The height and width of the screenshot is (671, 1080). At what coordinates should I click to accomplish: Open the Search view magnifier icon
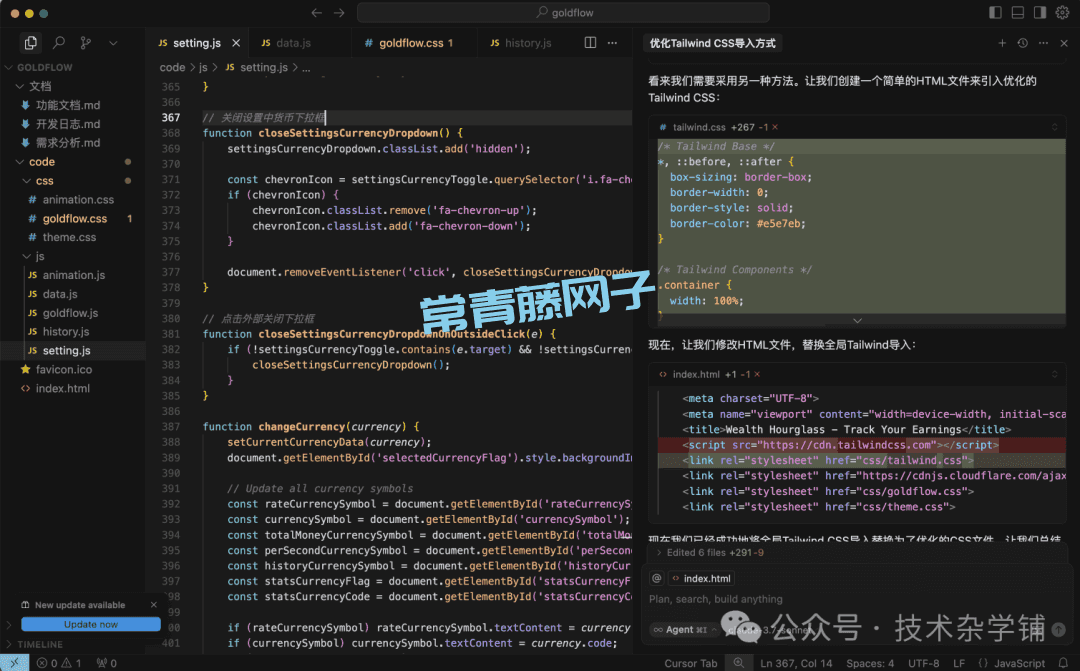point(59,43)
